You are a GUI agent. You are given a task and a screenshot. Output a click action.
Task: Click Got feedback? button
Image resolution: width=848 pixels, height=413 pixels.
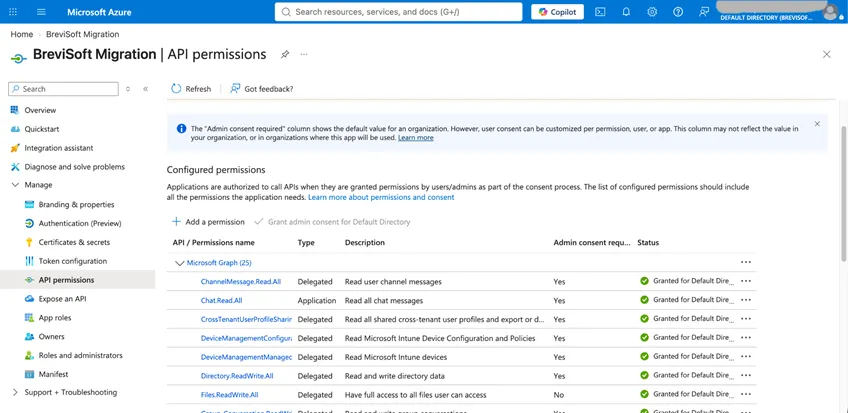(262, 89)
